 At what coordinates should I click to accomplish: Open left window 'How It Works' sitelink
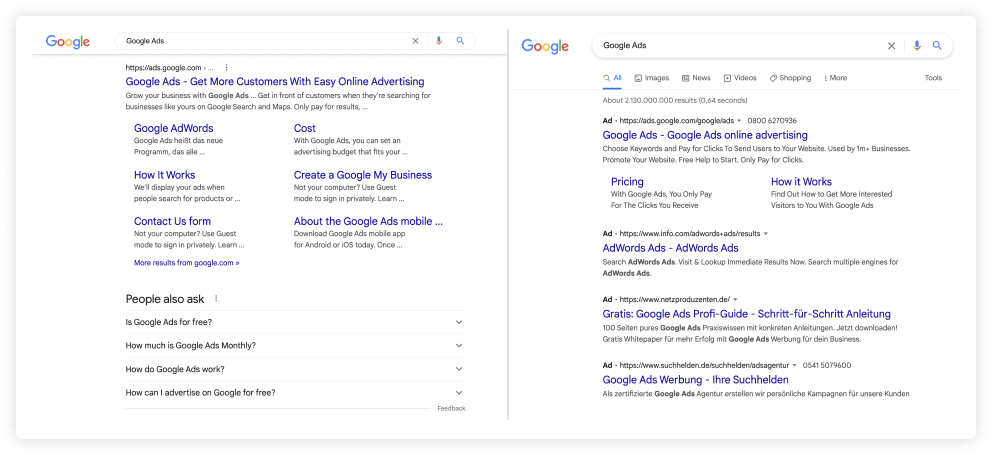point(164,175)
